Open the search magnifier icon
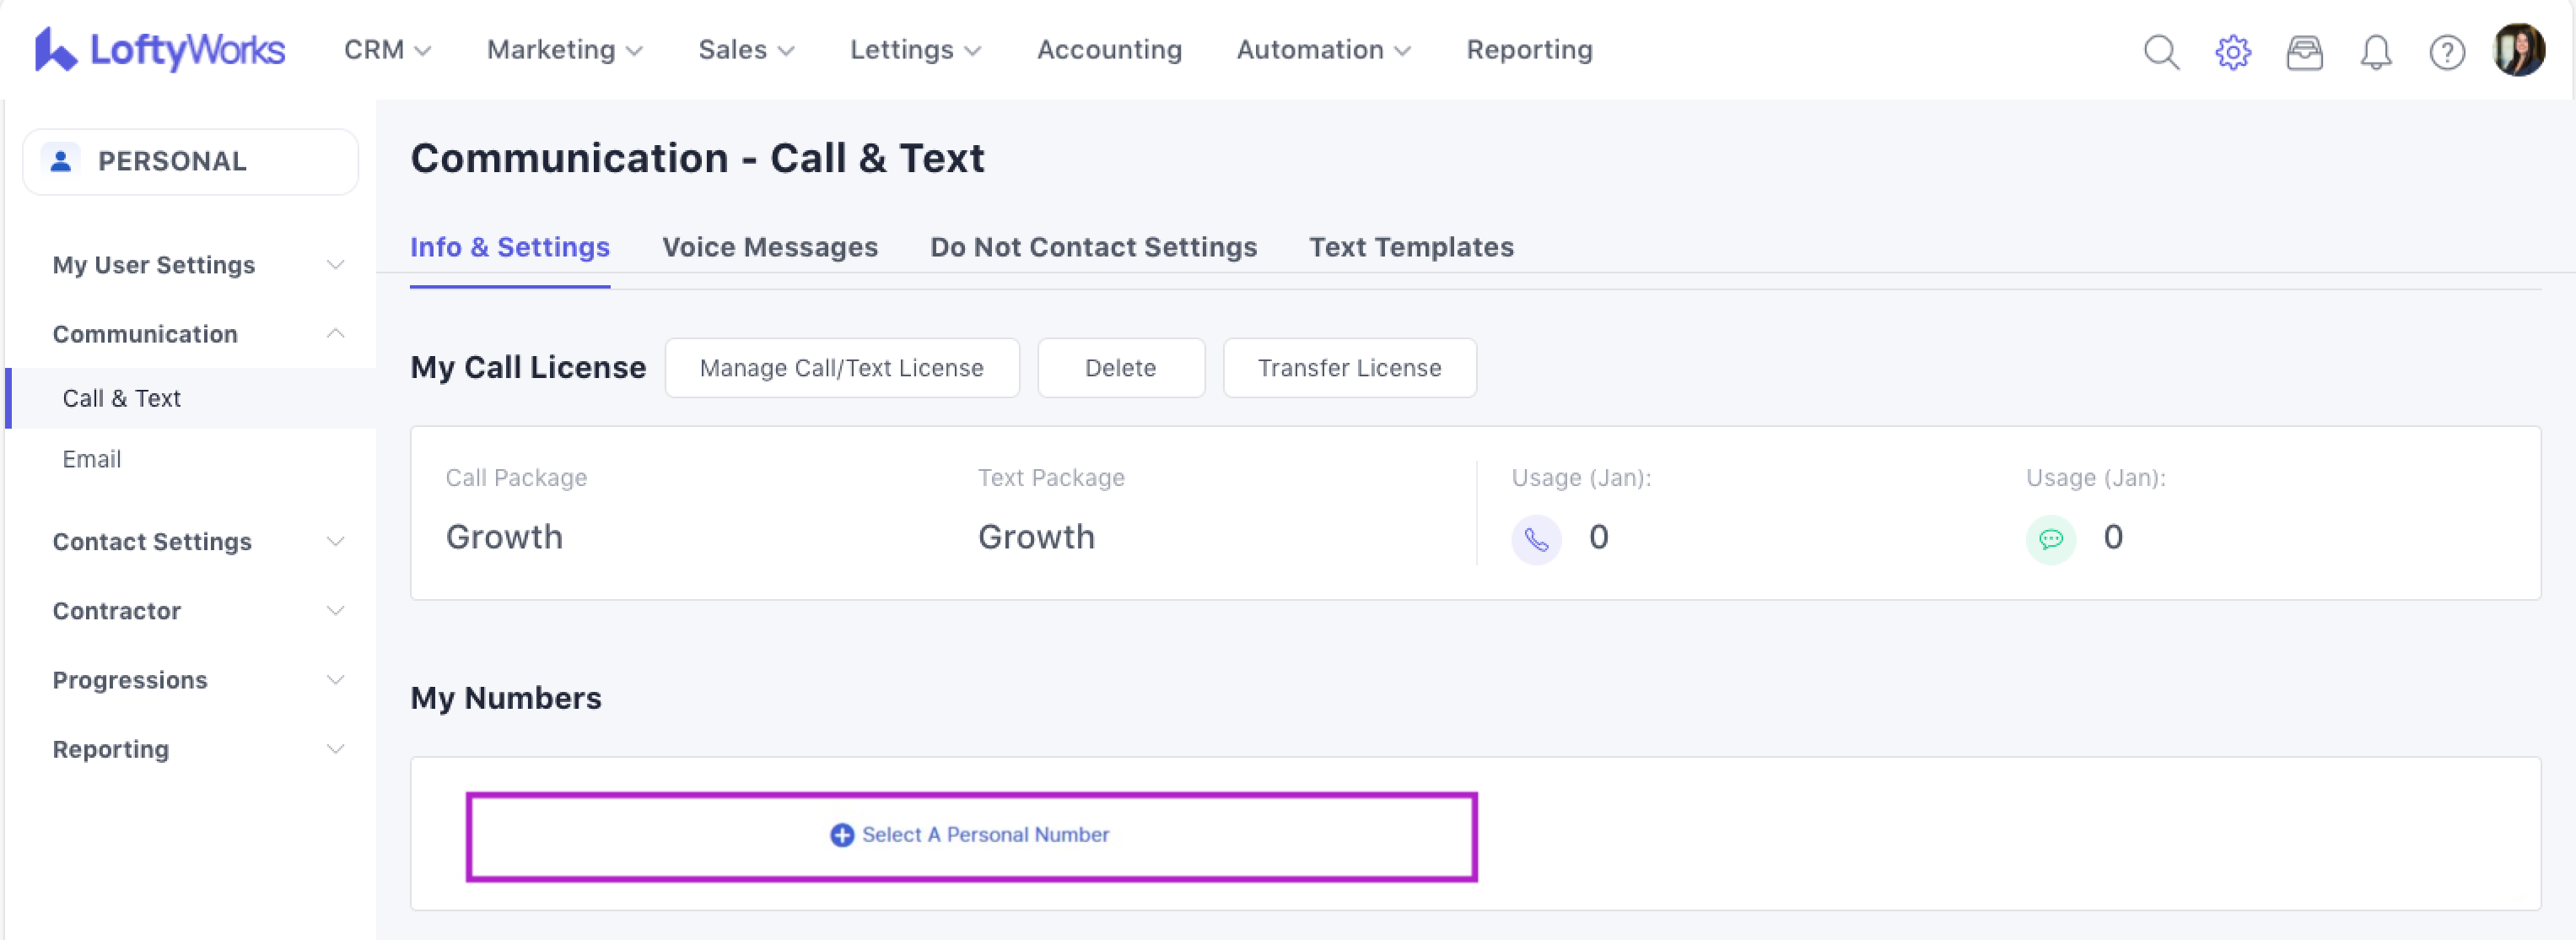The height and width of the screenshot is (940, 2576). point(2161,52)
